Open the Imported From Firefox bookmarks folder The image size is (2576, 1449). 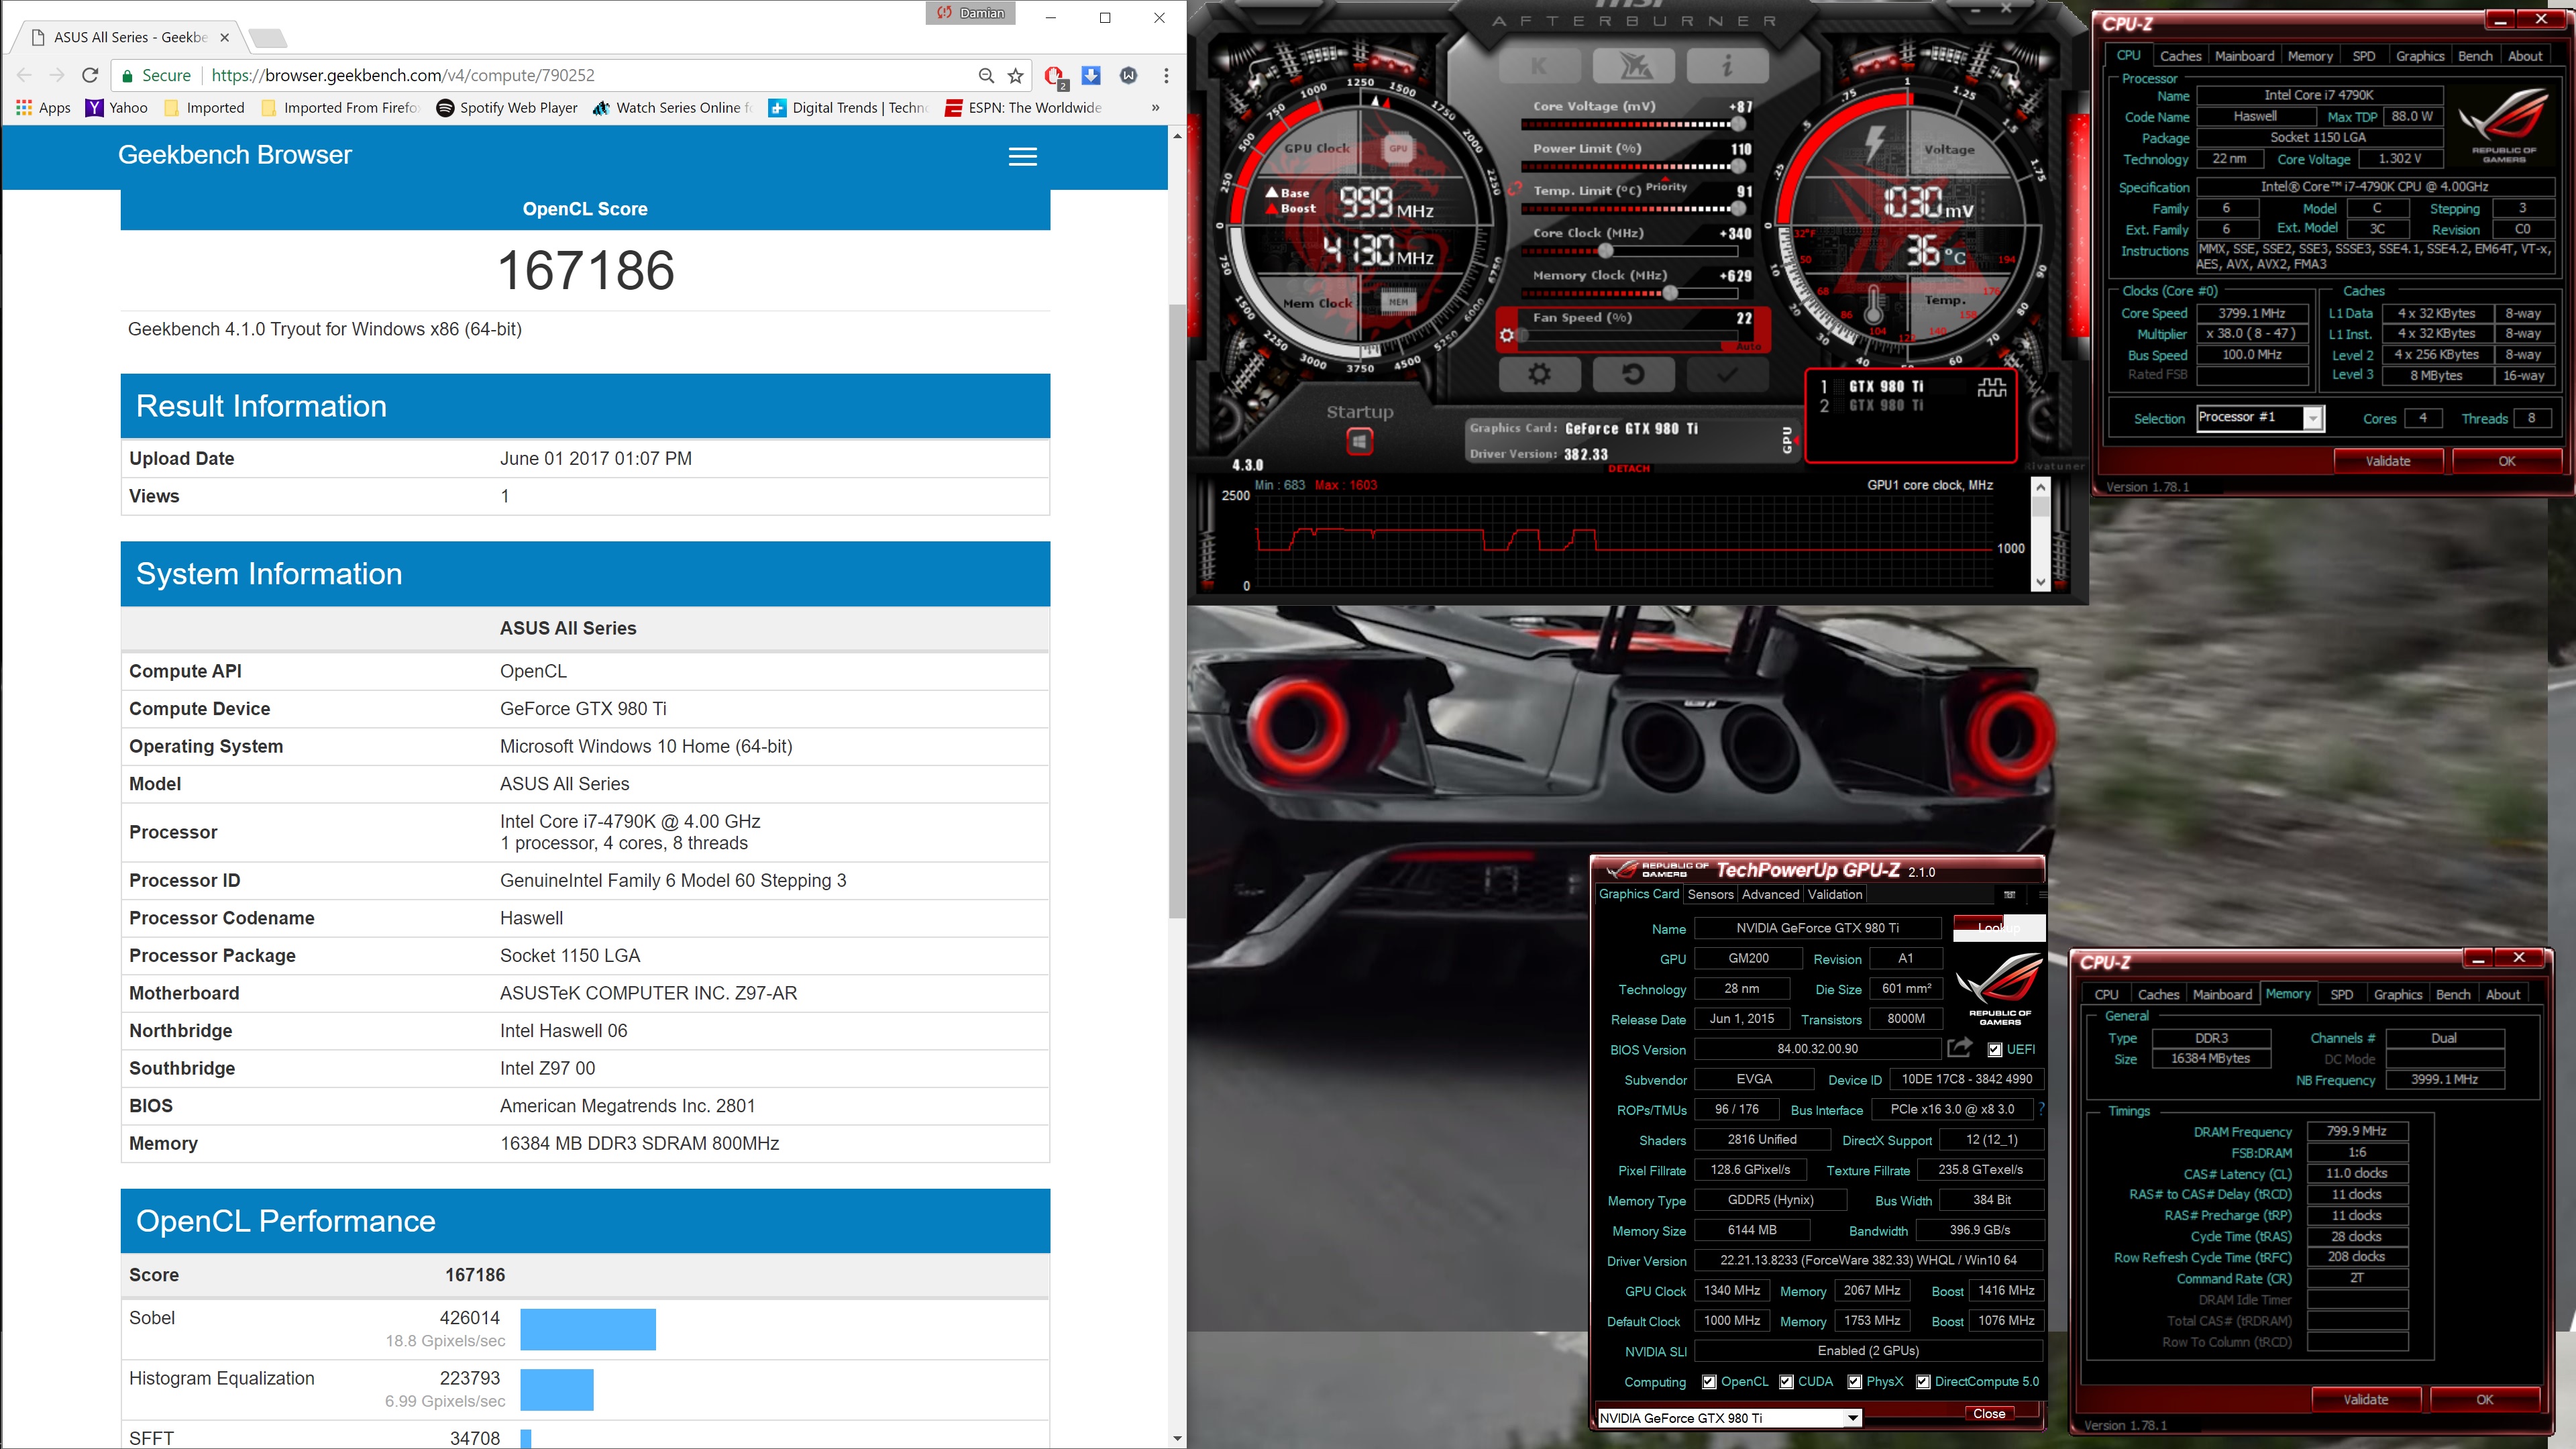point(340,107)
